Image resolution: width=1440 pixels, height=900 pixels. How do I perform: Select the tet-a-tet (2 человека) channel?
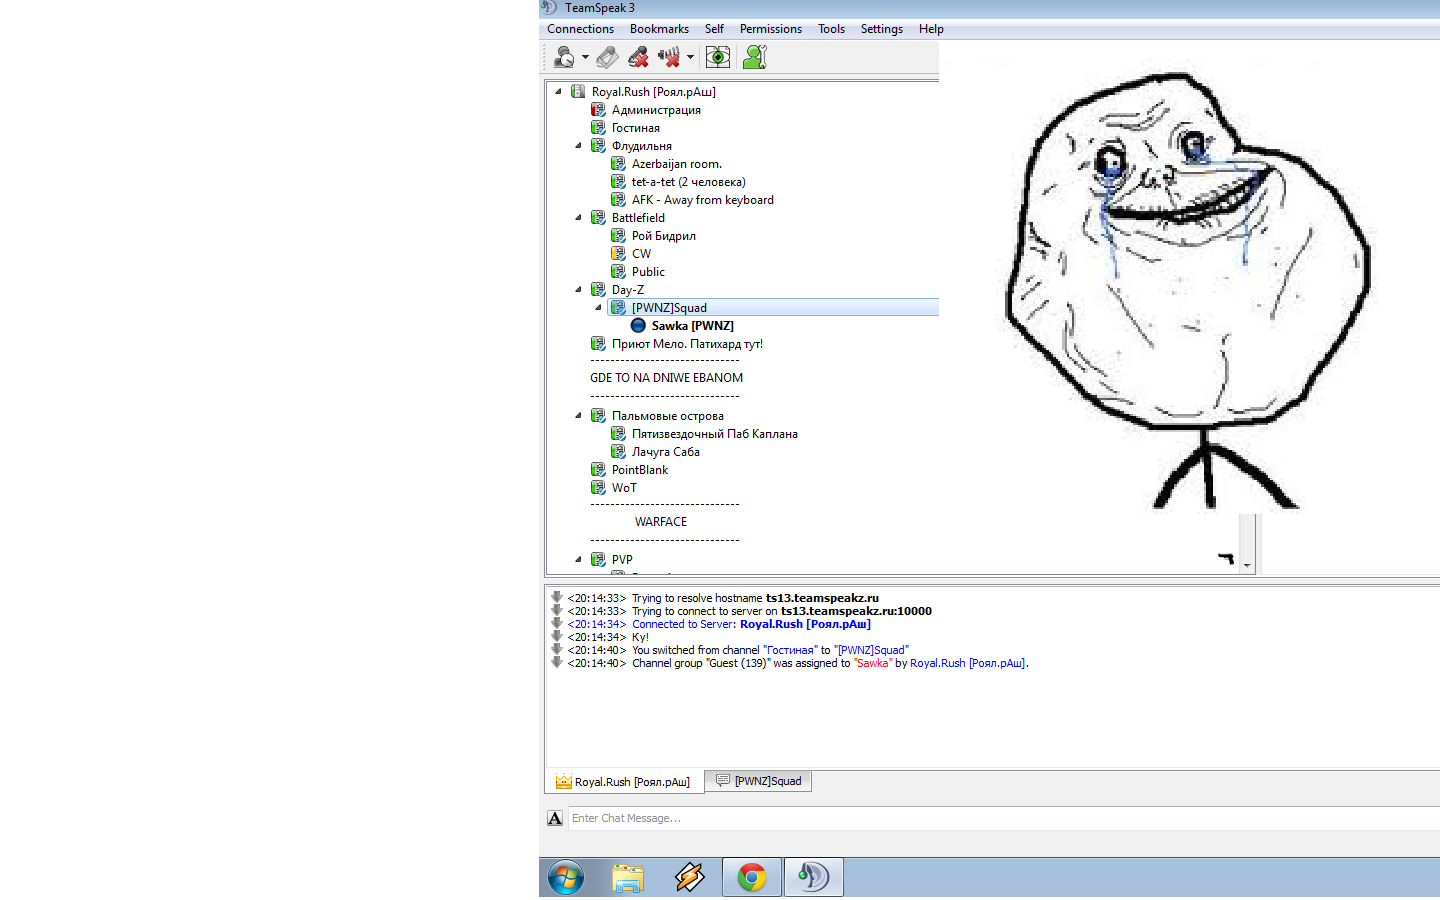pos(689,182)
